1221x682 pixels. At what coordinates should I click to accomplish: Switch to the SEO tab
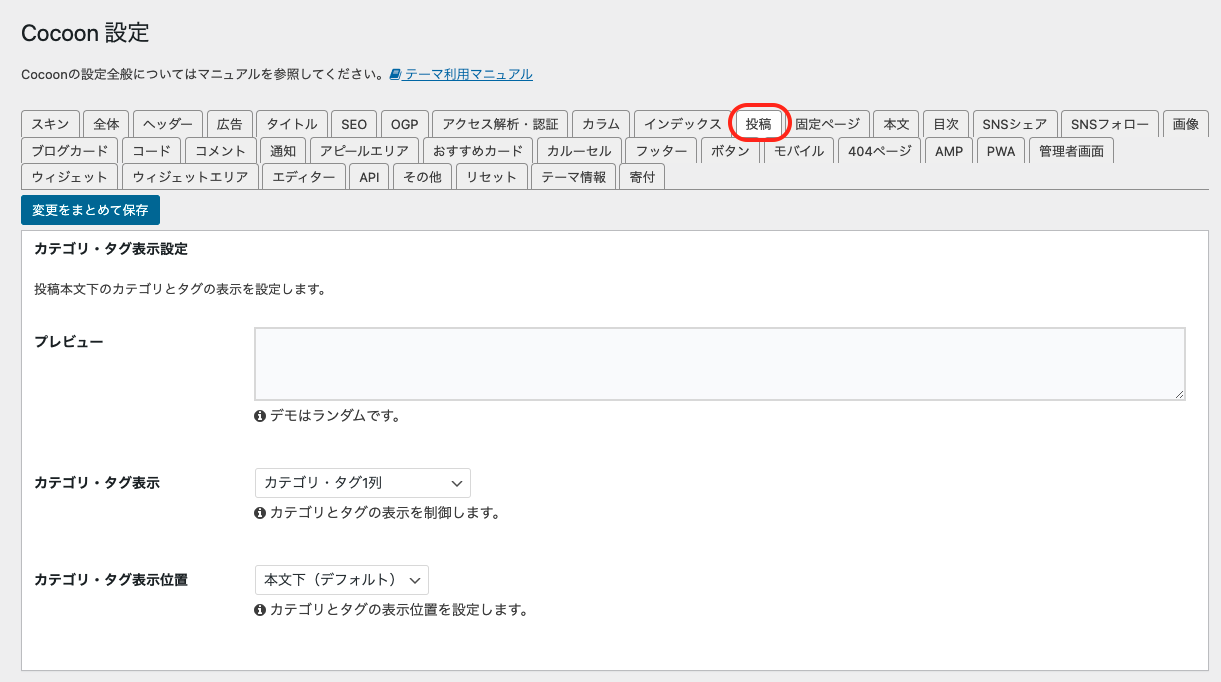354,124
